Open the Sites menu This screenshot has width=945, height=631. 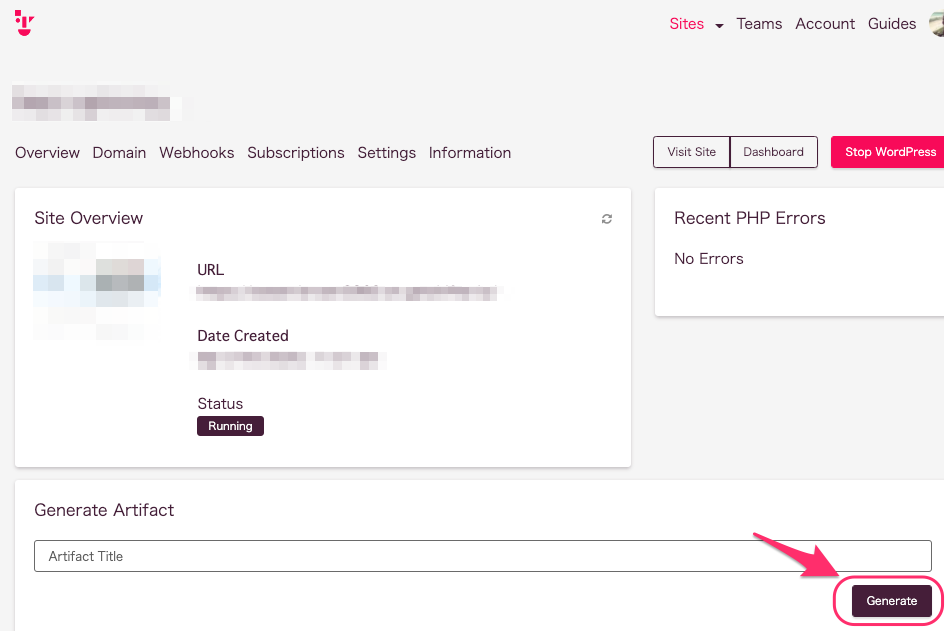click(x=686, y=24)
